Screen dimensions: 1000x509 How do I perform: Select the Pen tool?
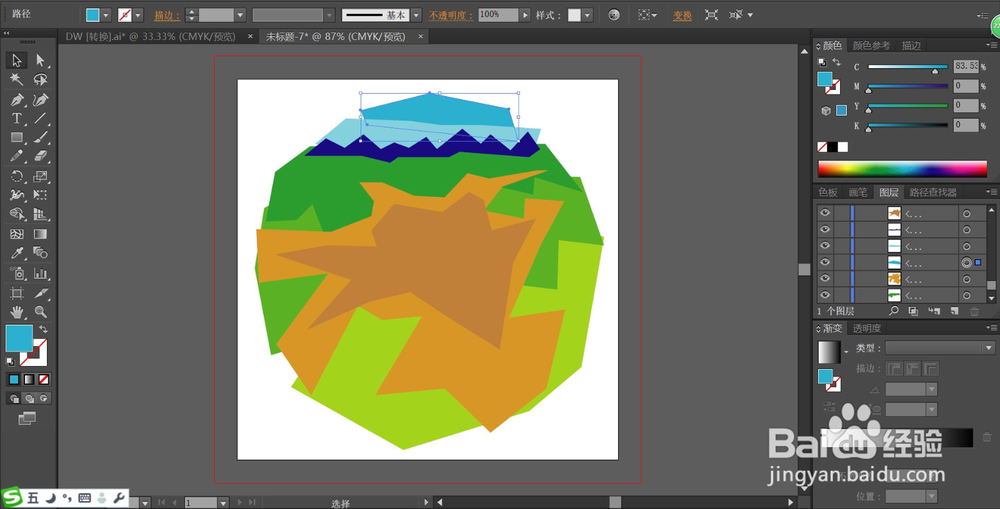(17, 100)
